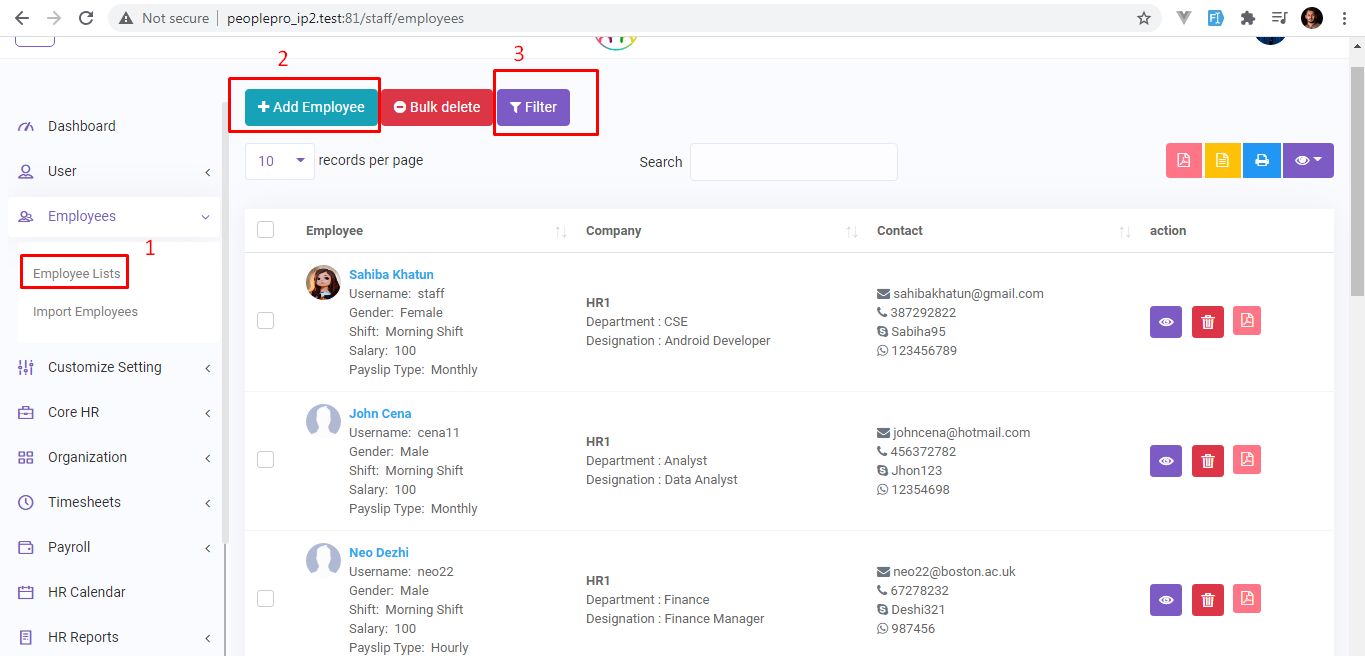
Task: Open Dashboard from the sidebar
Action: (81, 126)
